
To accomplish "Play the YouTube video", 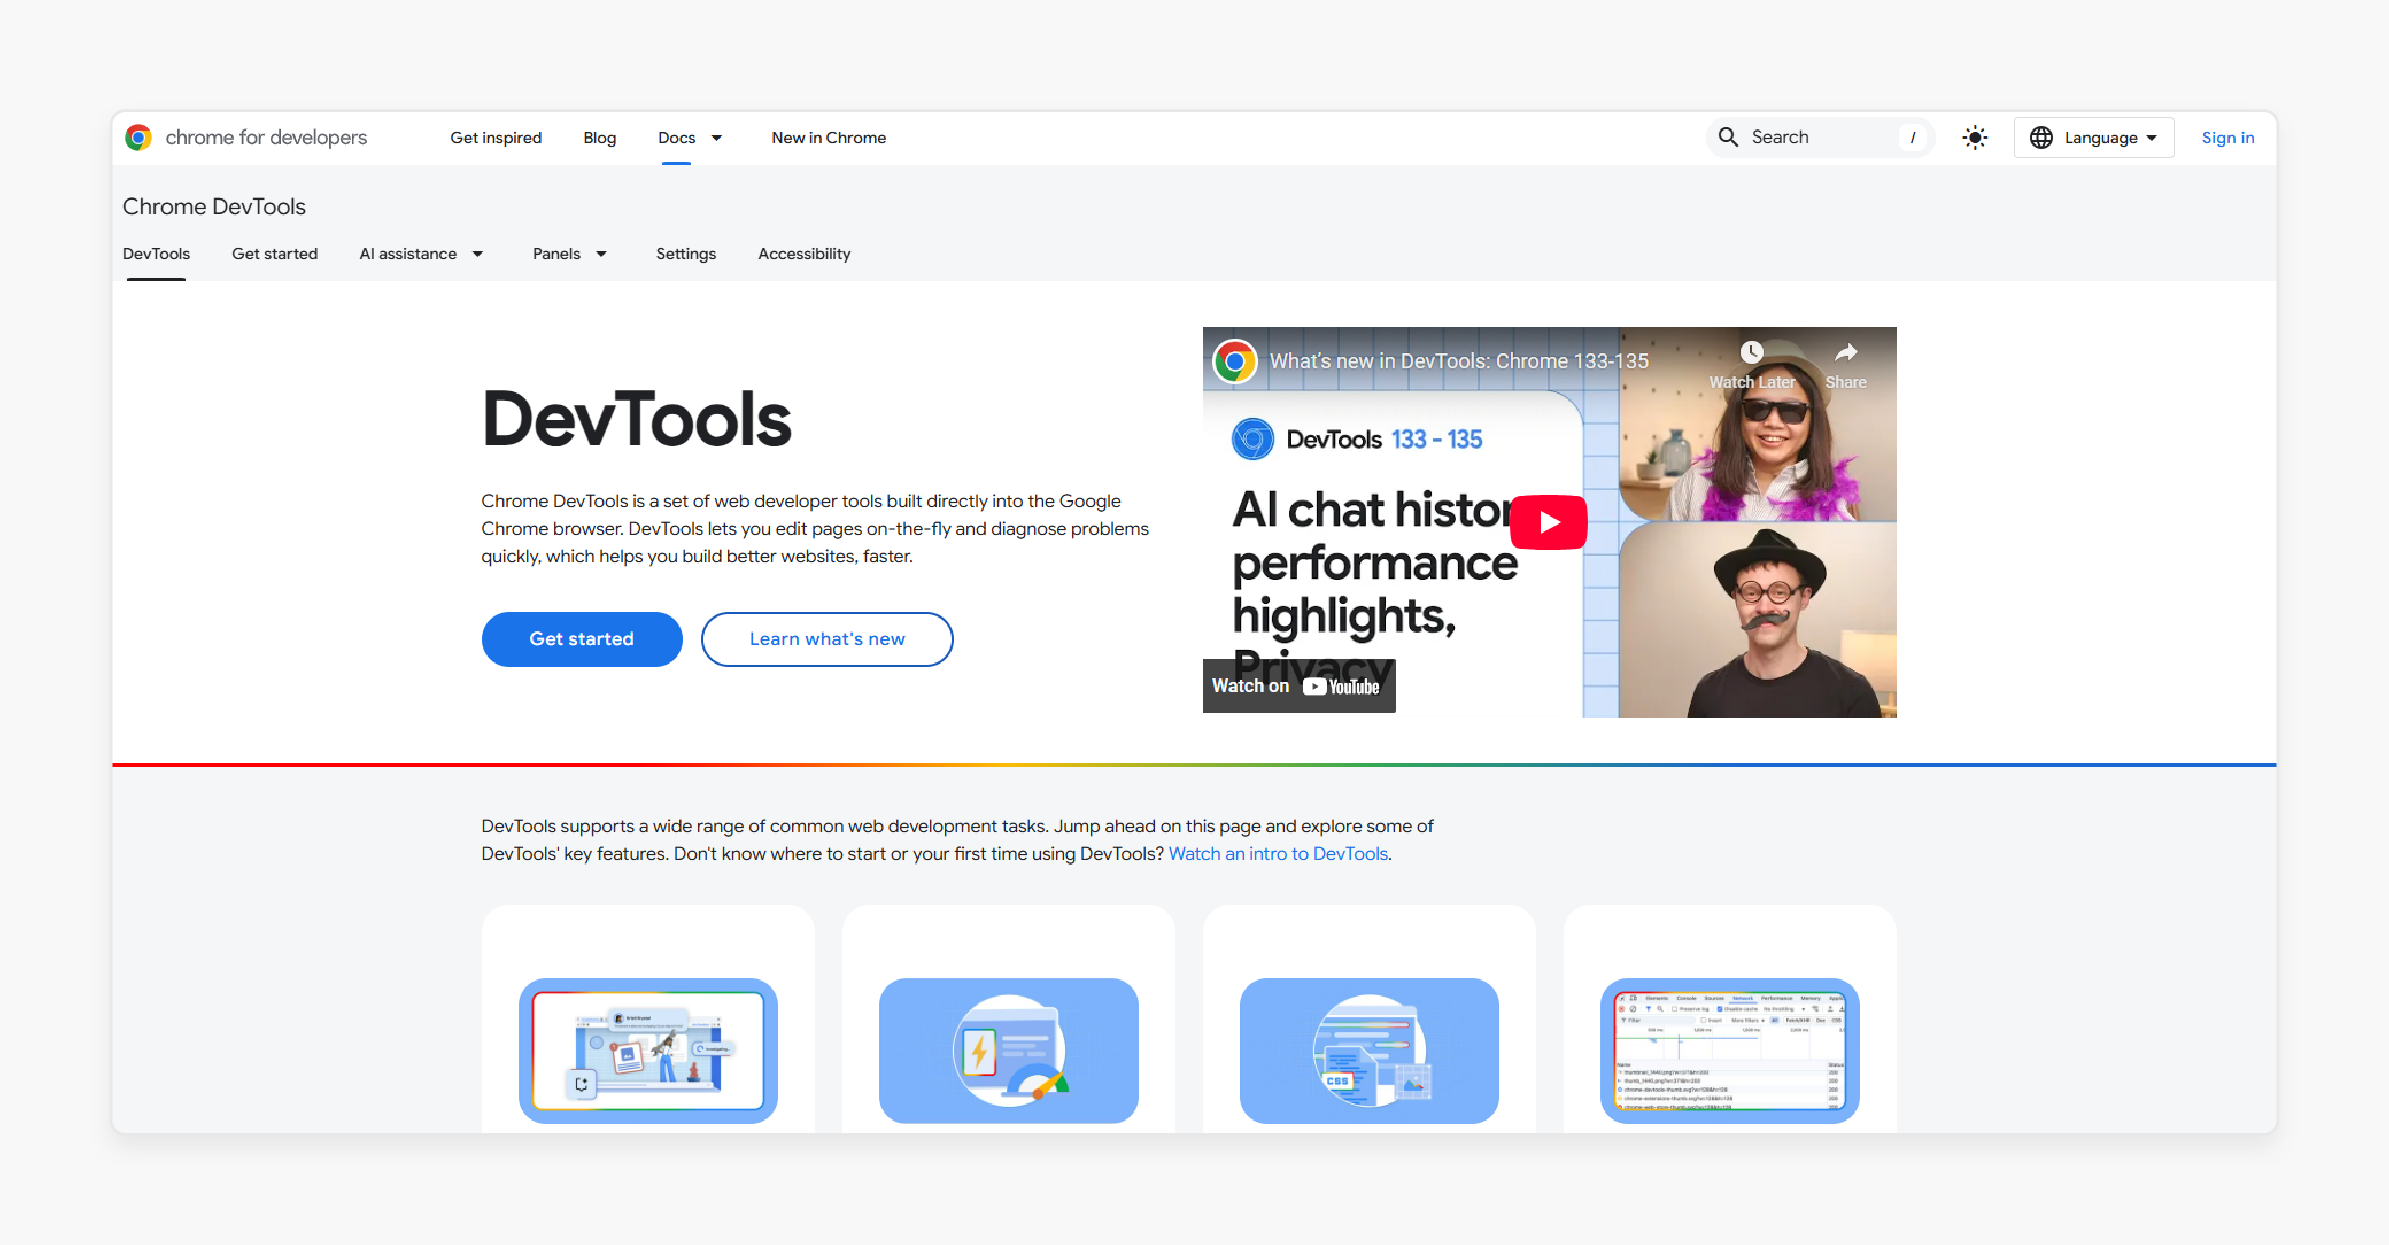I will (x=1548, y=522).
